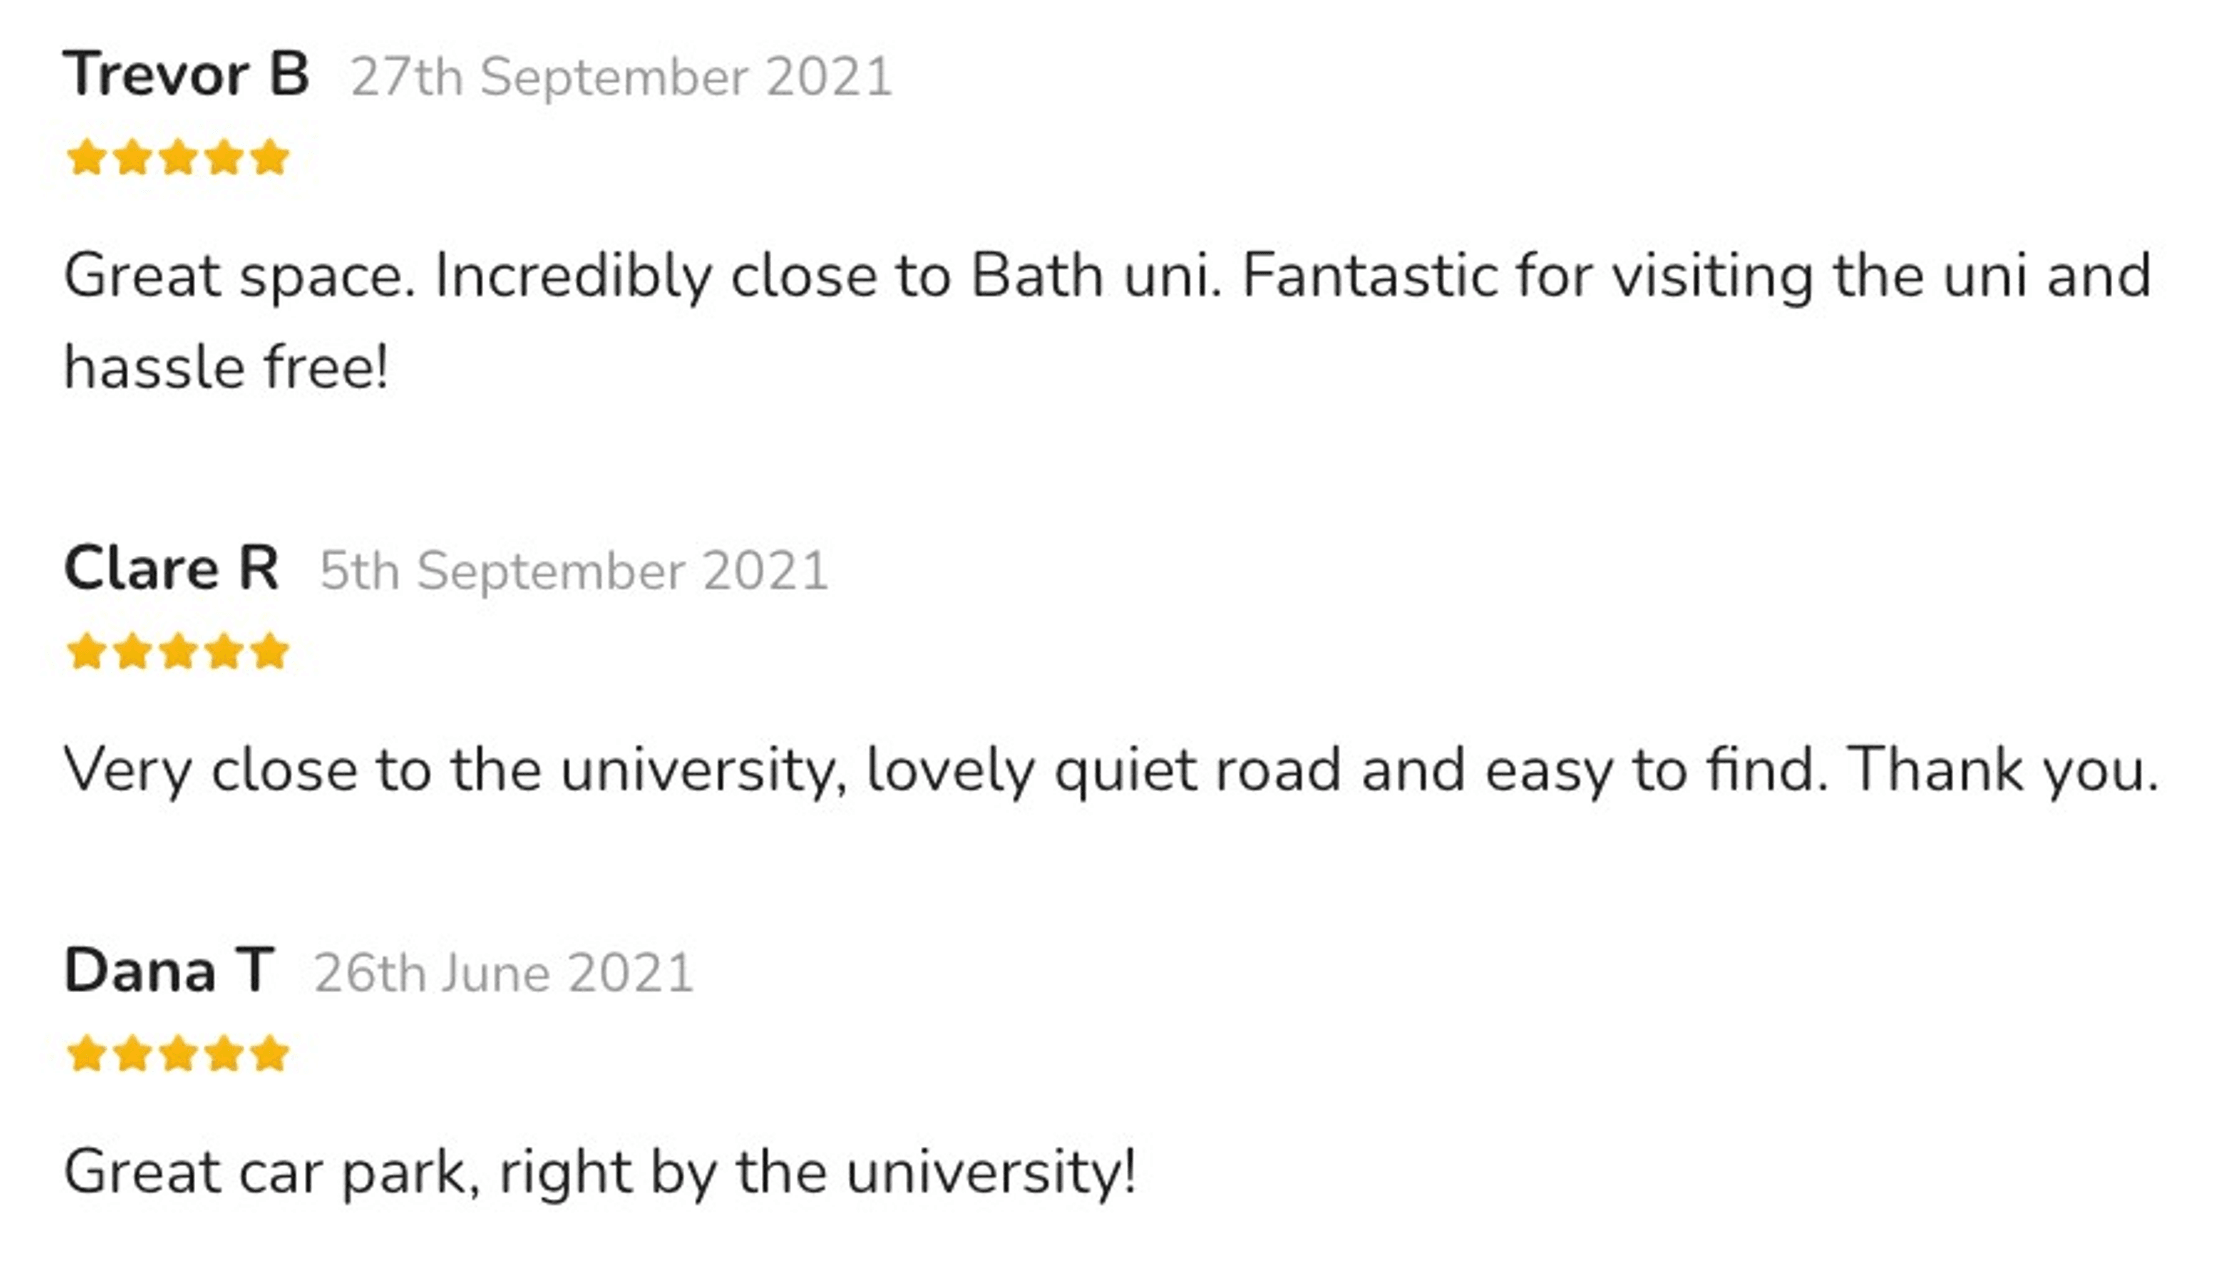Click the reviewer name Trevor B
The height and width of the screenshot is (1269, 2220).
(186, 75)
